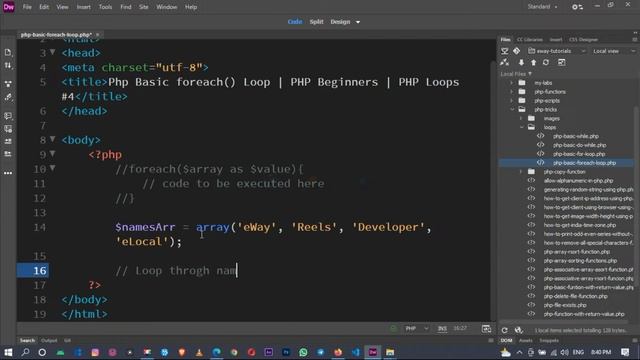The width and height of the screenshot is (640, 360).
Task: Switch to the CSS Designer tab
Action: [583, 40]
